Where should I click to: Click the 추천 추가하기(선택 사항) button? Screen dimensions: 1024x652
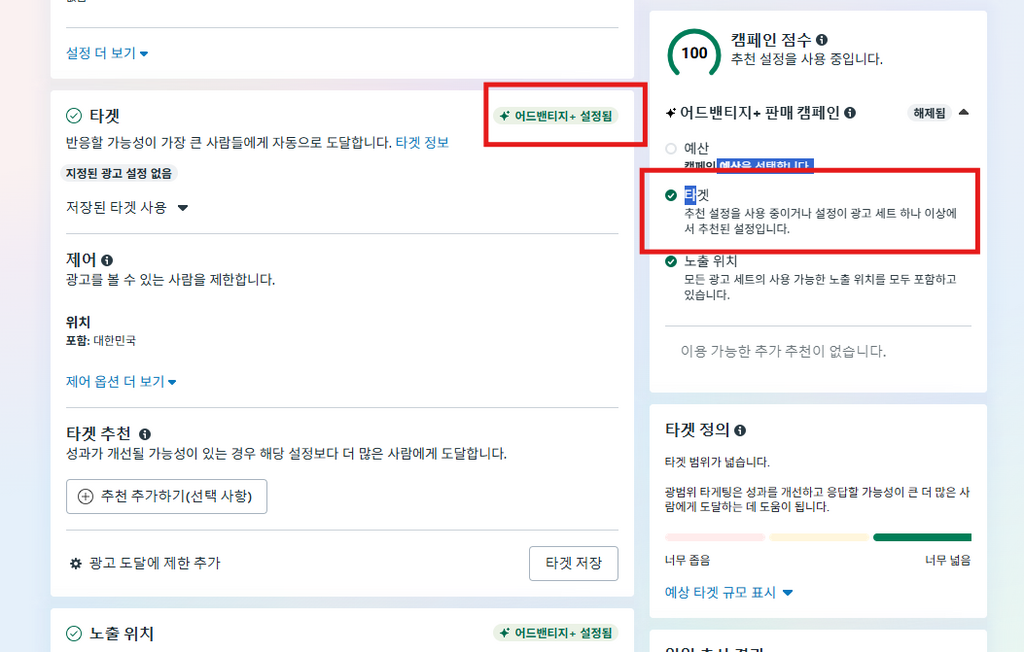click(x=167, y=497)
